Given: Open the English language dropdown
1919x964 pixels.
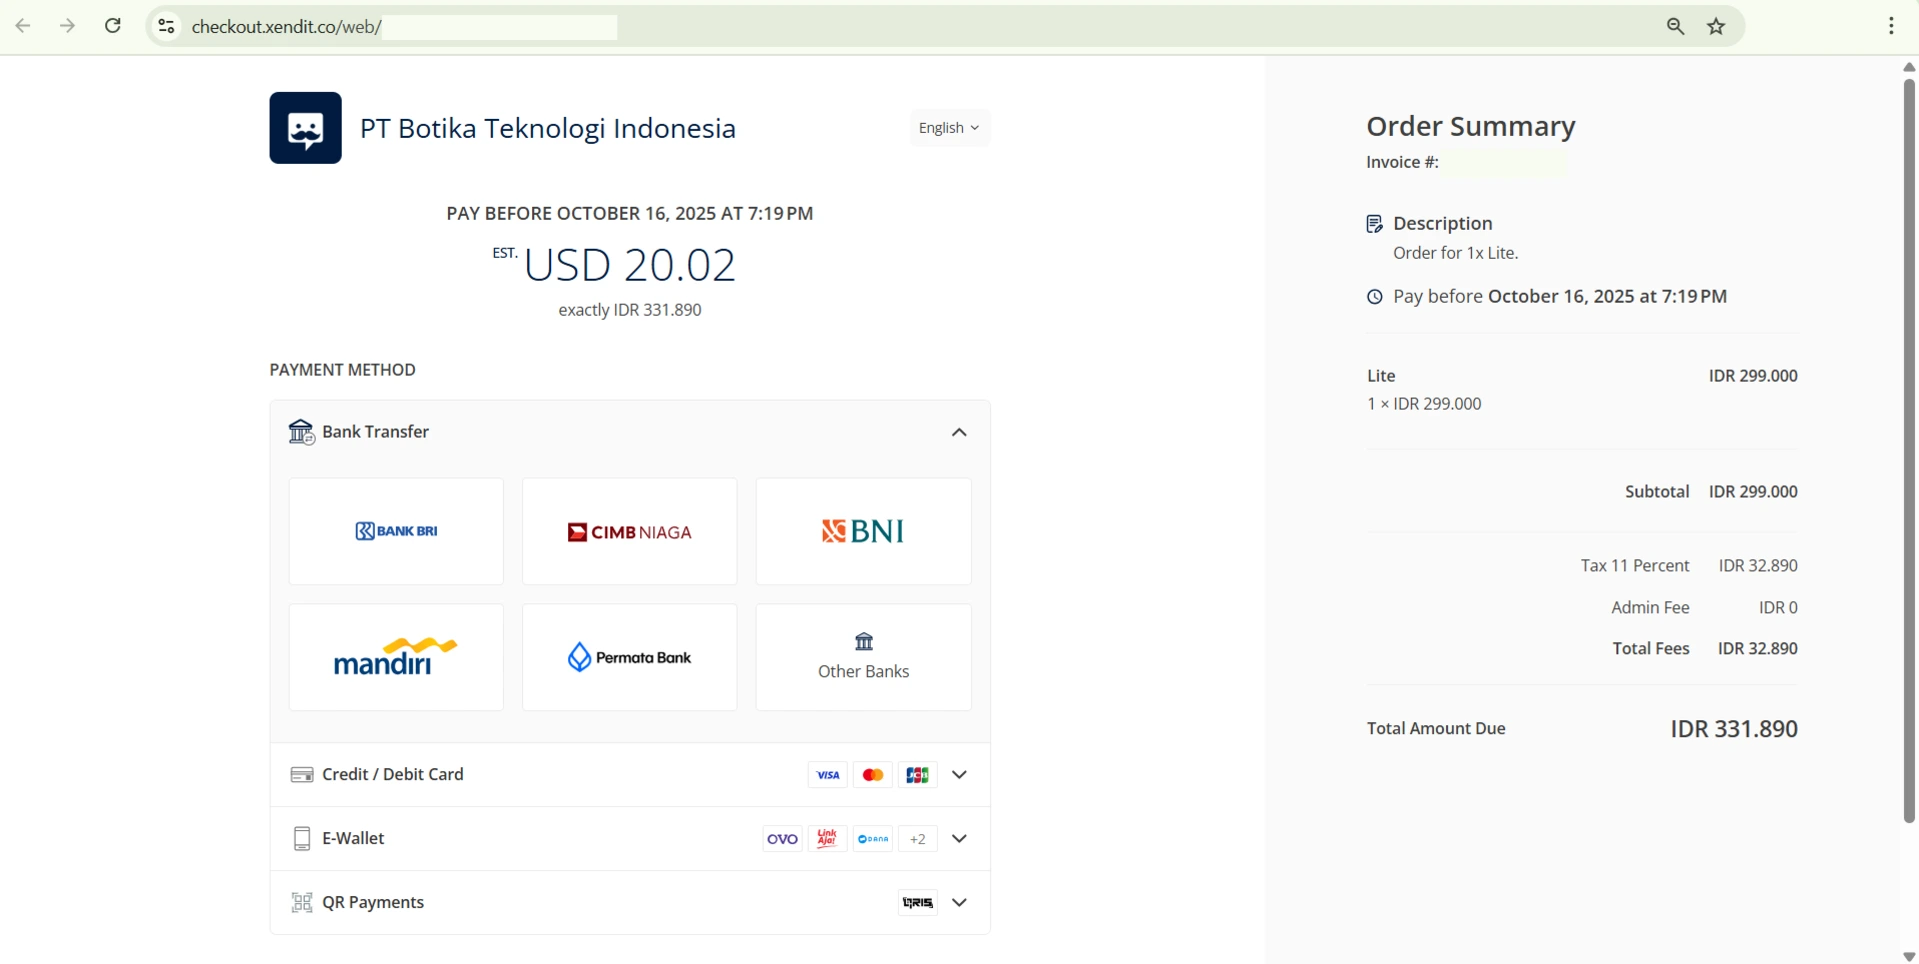Looking at the screenshot, I should (x=949, y=128).
